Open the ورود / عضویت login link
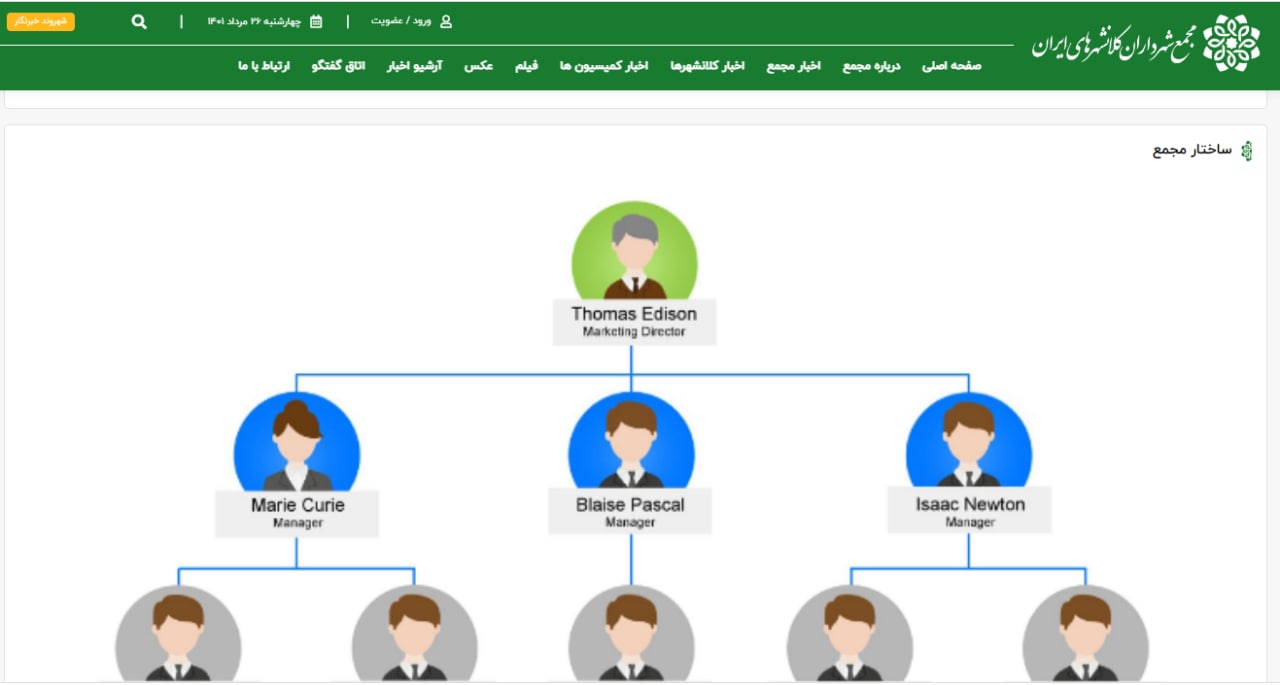The height and width of the screenshot is (685, 1280). click(401, 21)
